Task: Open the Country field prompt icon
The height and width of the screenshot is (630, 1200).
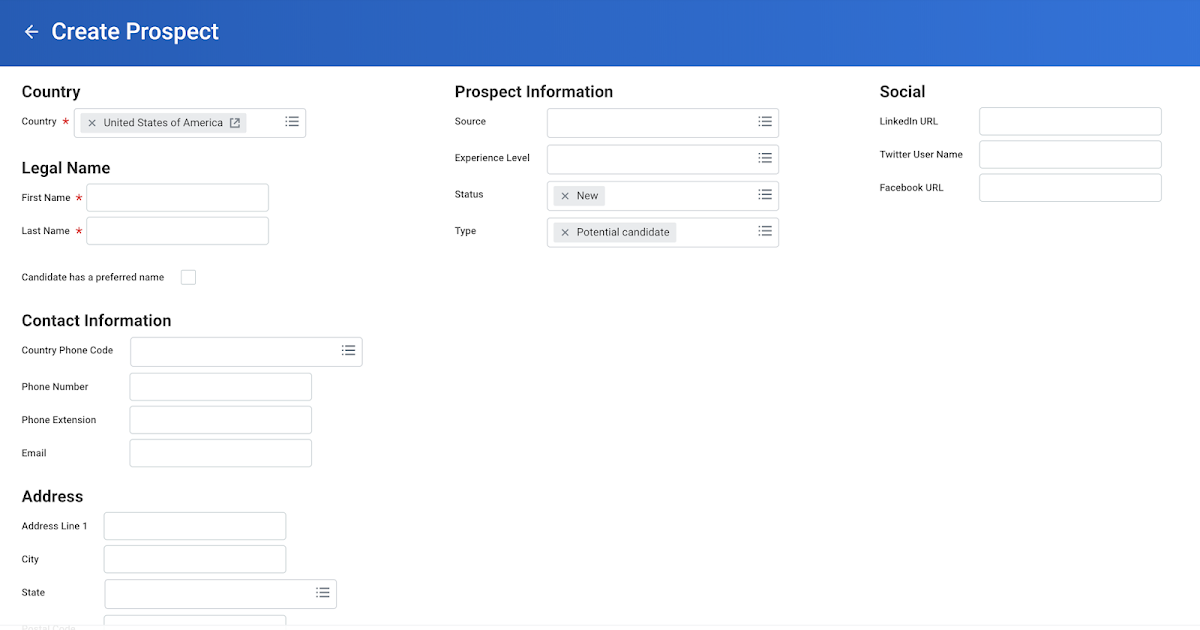Action: 291,122
